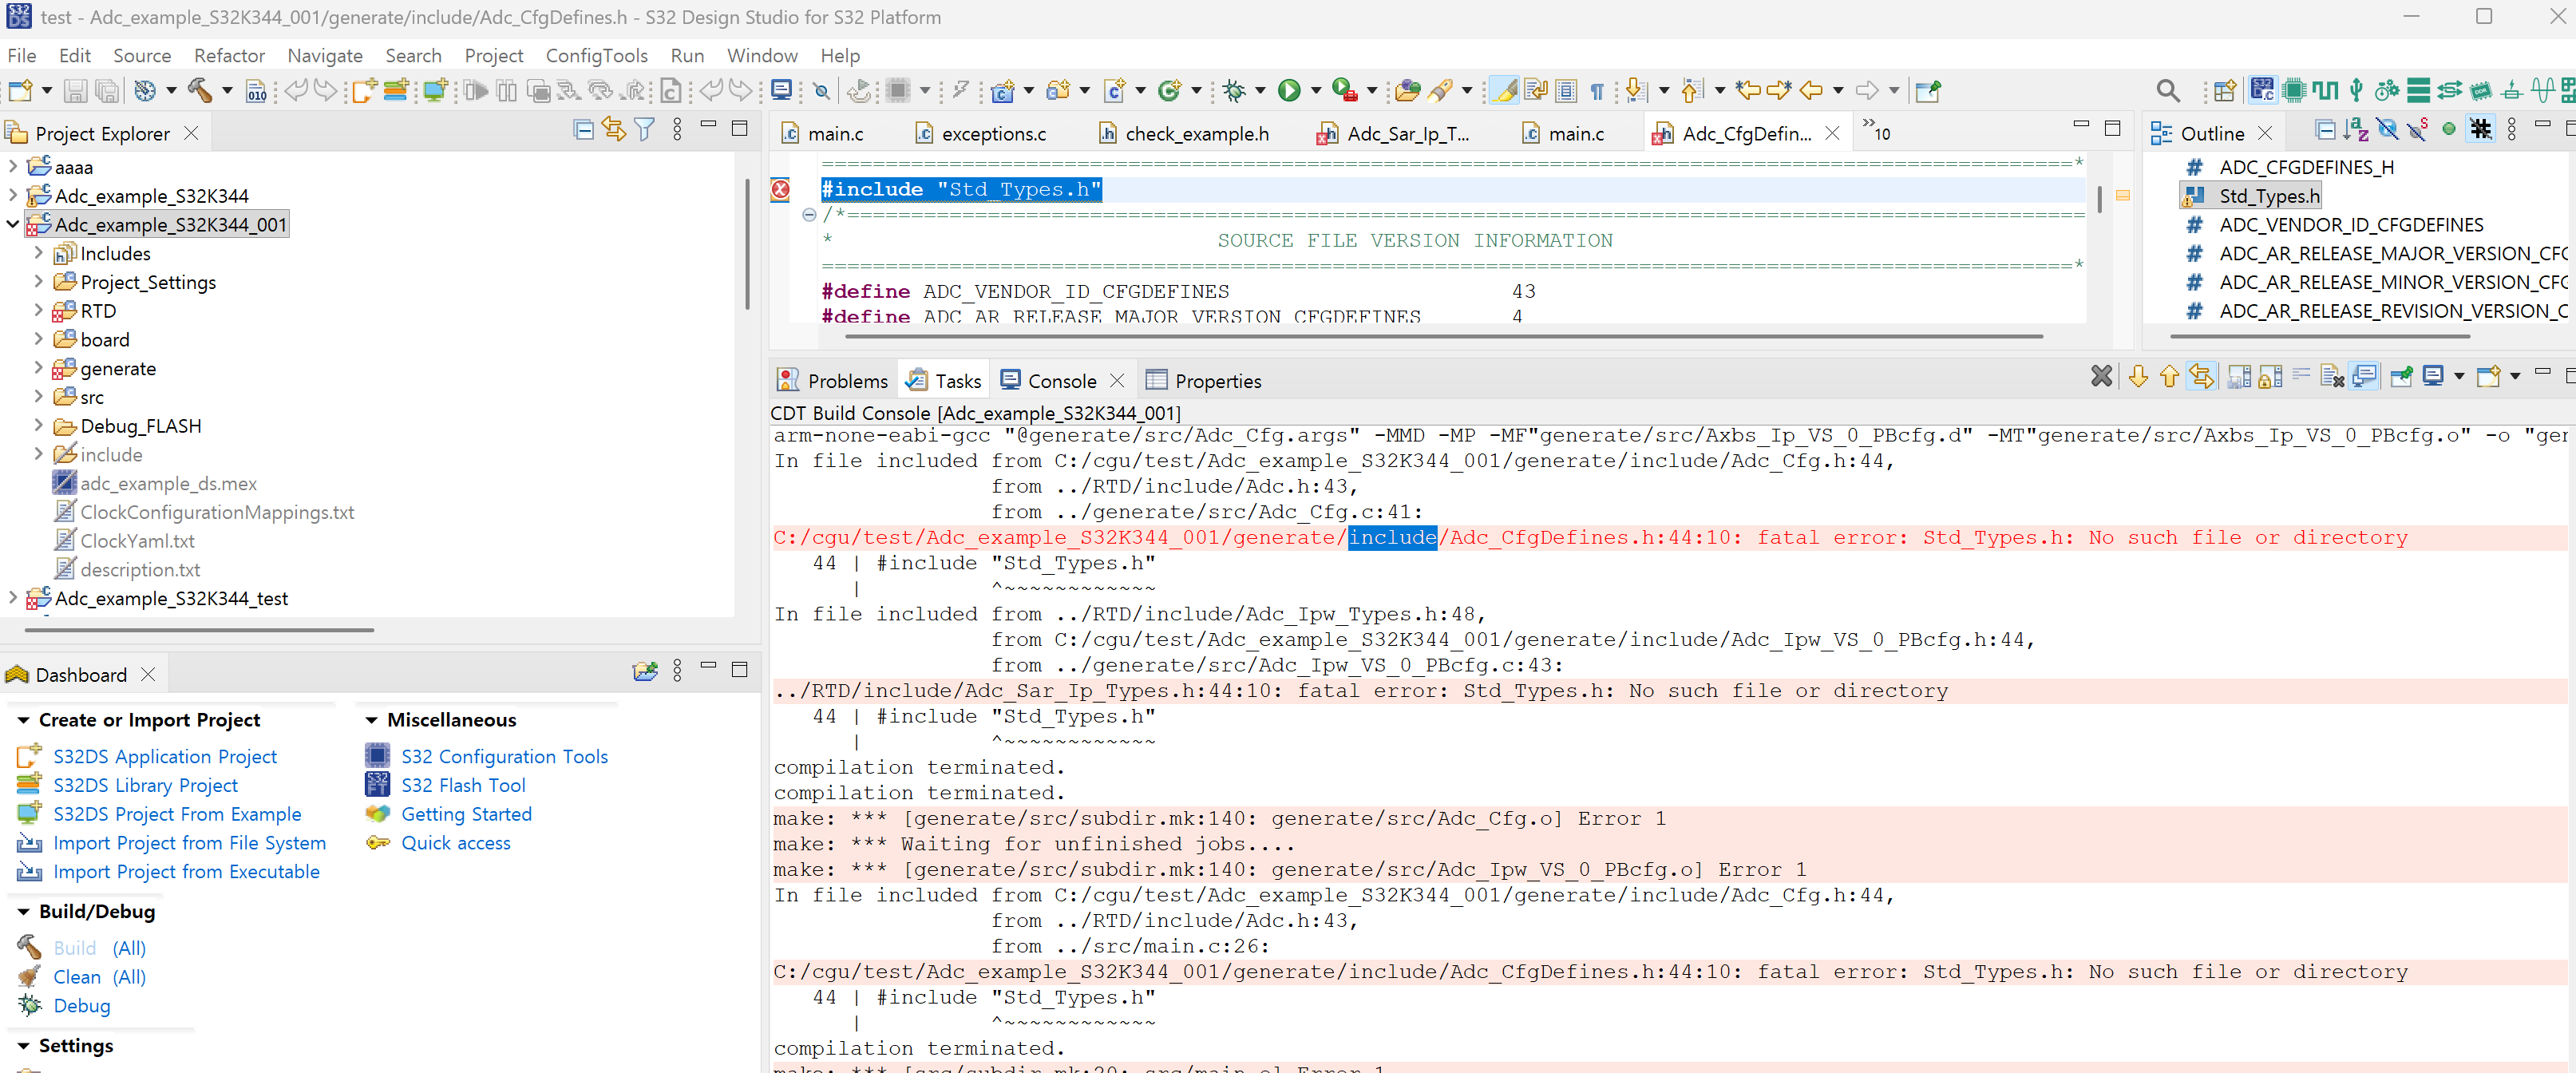Click the Debug bug toolbar icon
The image size is (2576, 1073).
(1234, 91)
